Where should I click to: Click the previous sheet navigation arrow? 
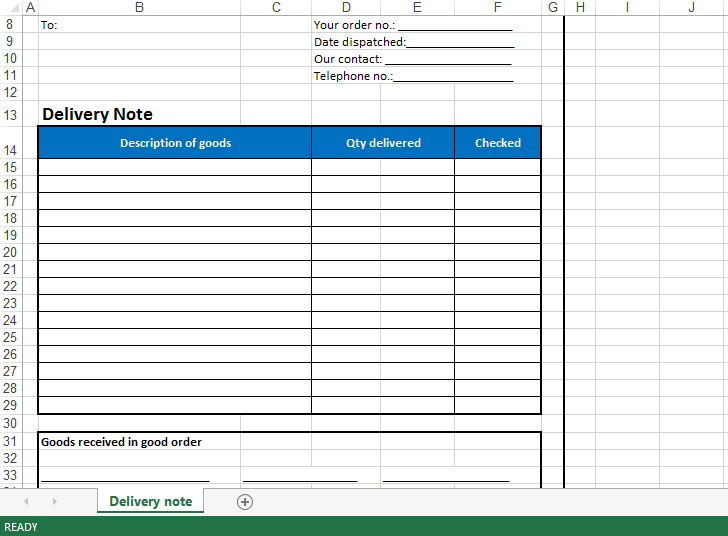26,502
